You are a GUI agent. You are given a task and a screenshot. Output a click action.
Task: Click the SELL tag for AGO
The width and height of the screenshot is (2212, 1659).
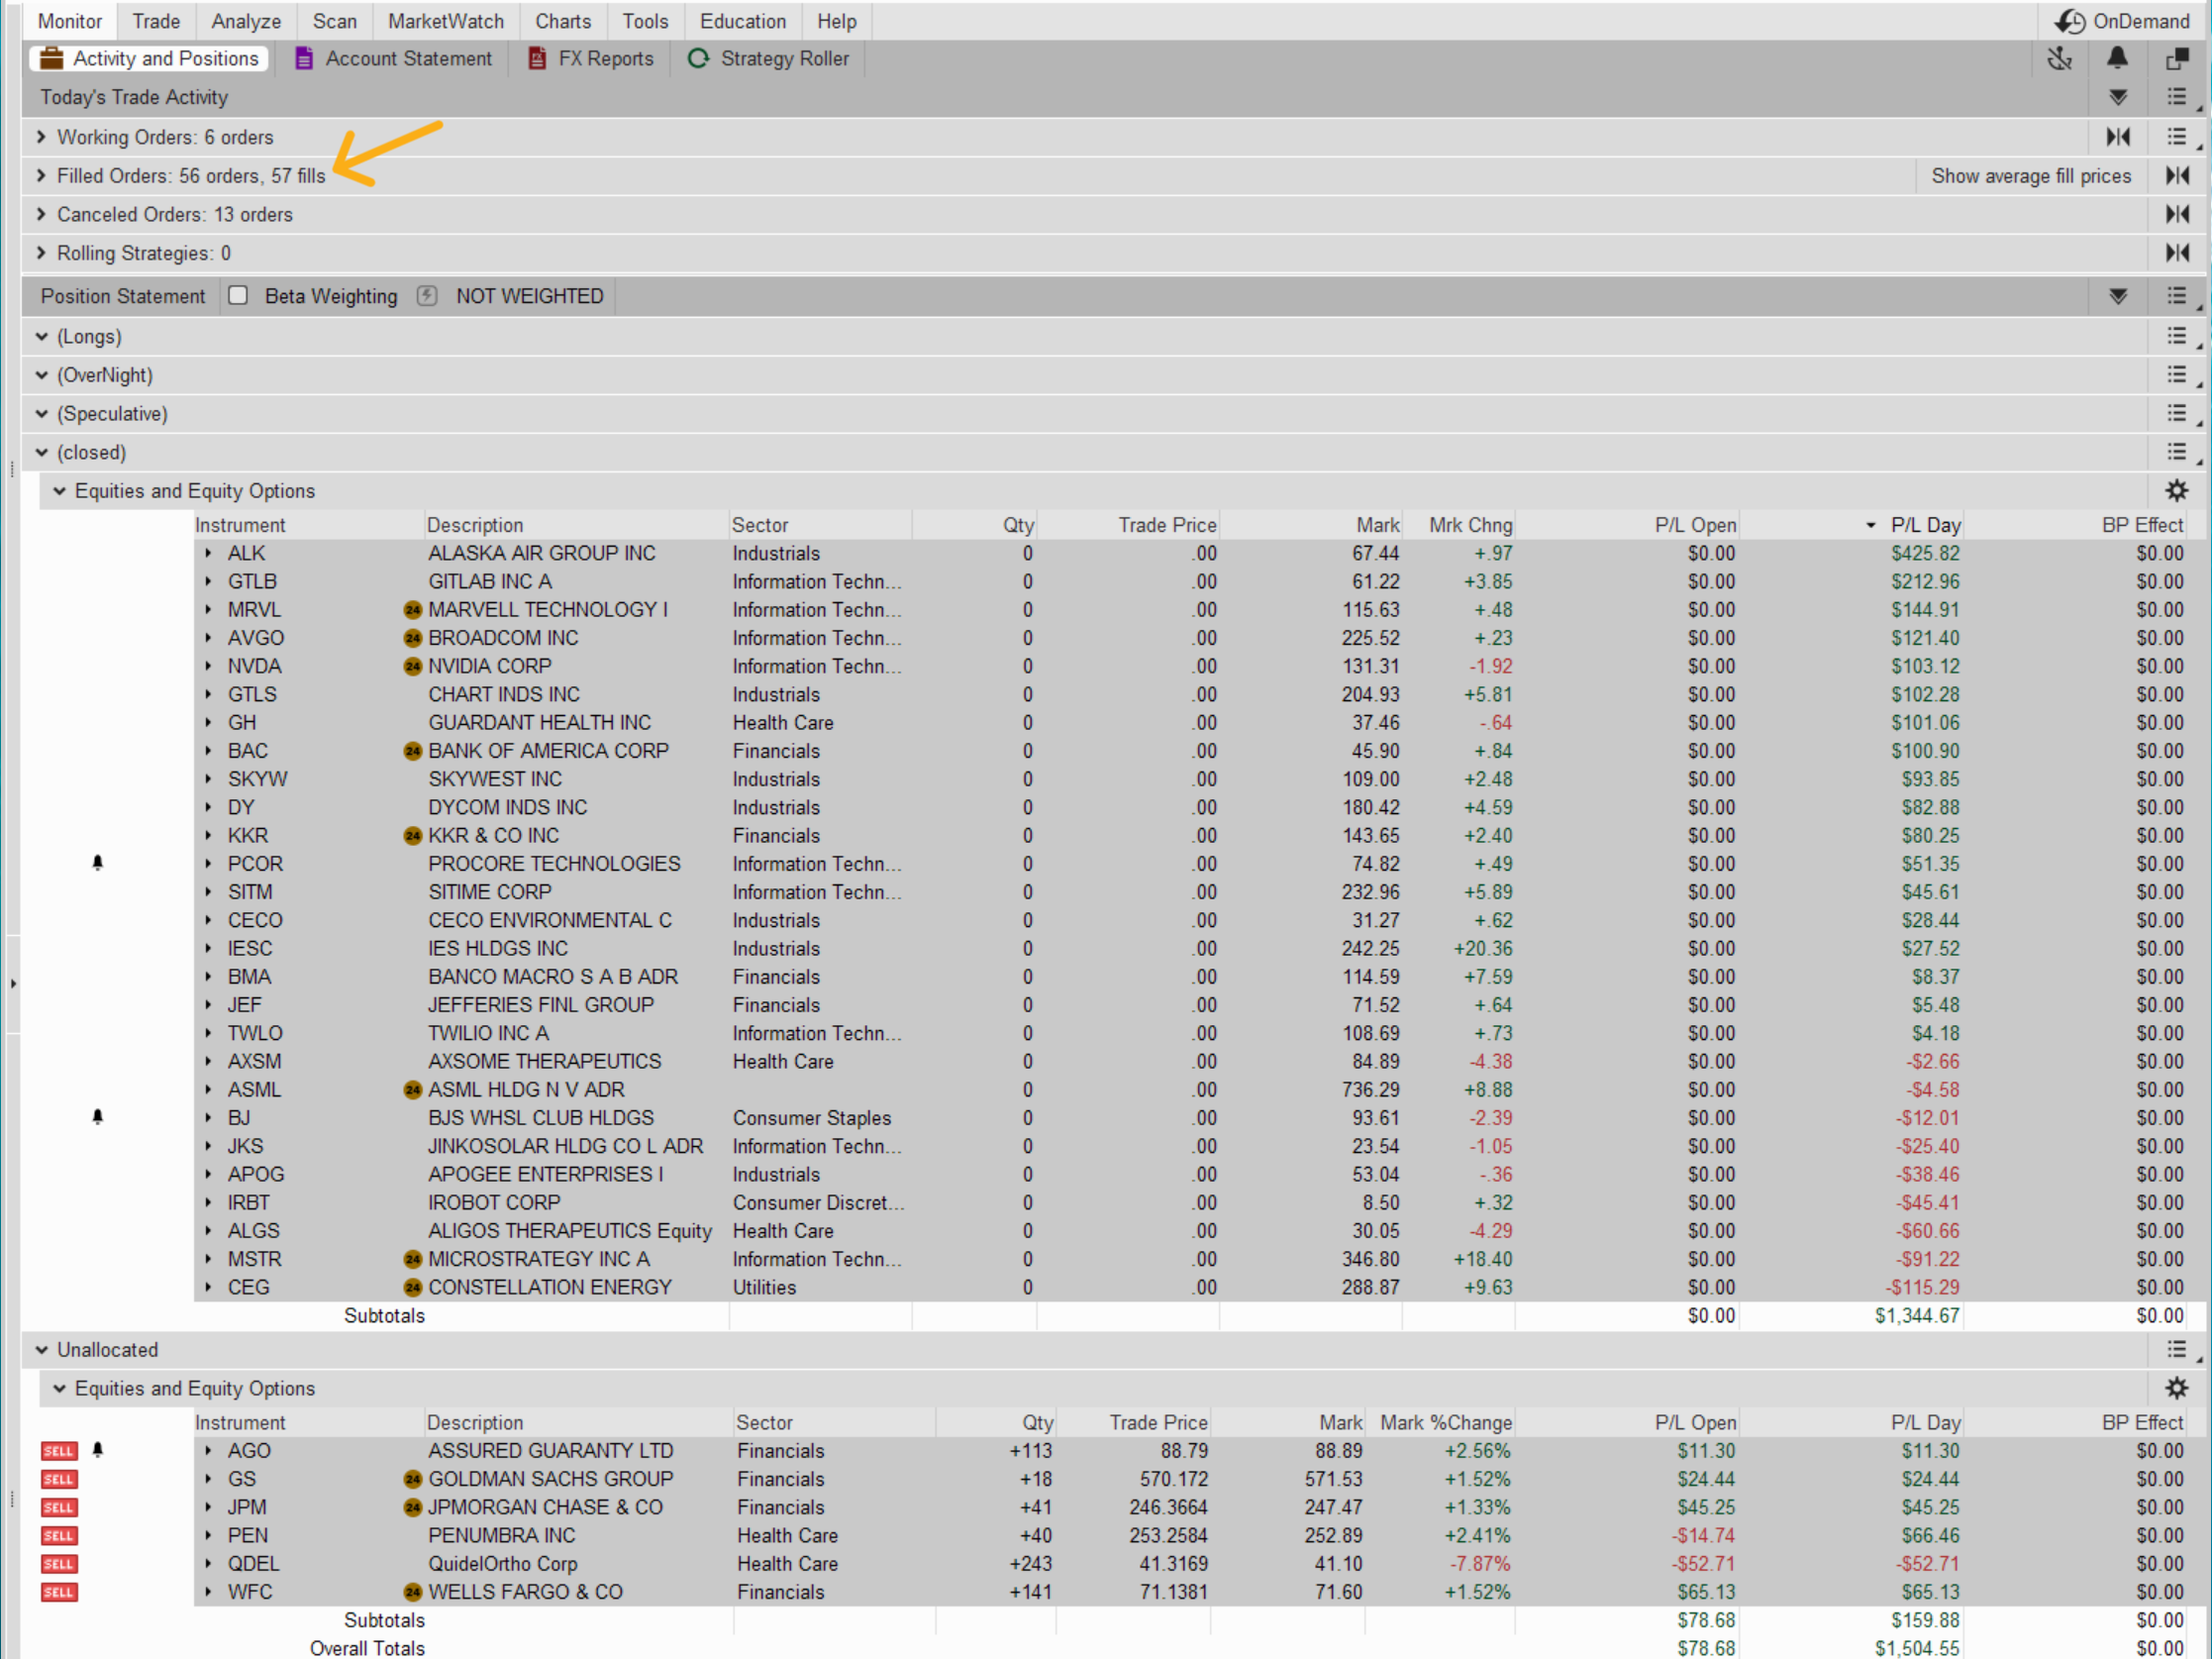point(59,1451)
